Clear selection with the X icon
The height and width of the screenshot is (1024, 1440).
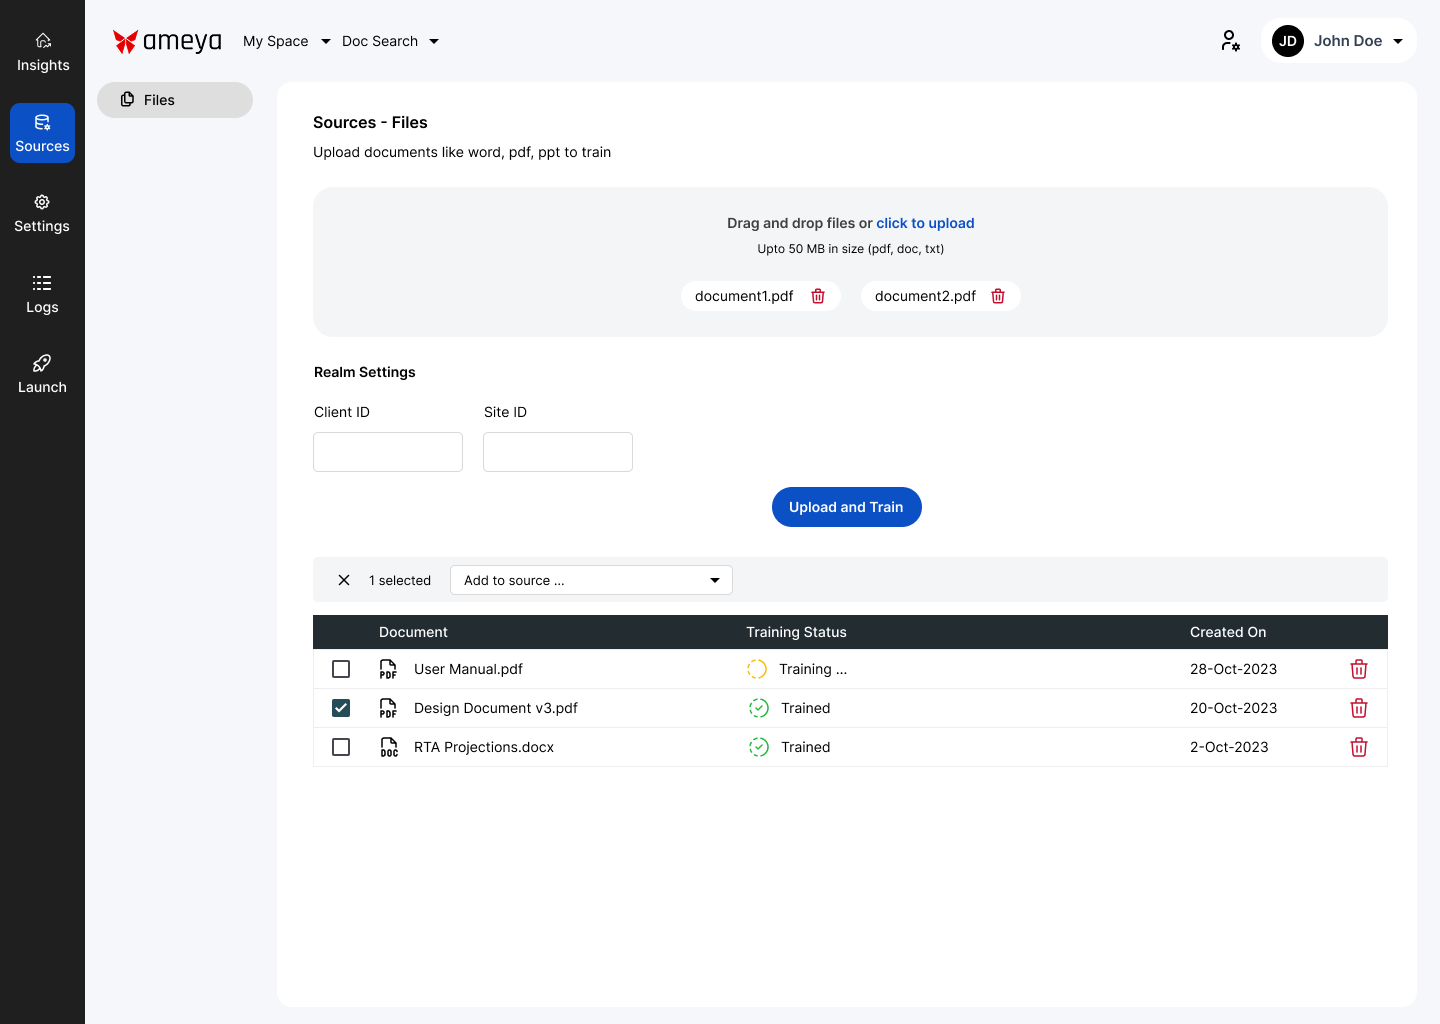point(344,580)
